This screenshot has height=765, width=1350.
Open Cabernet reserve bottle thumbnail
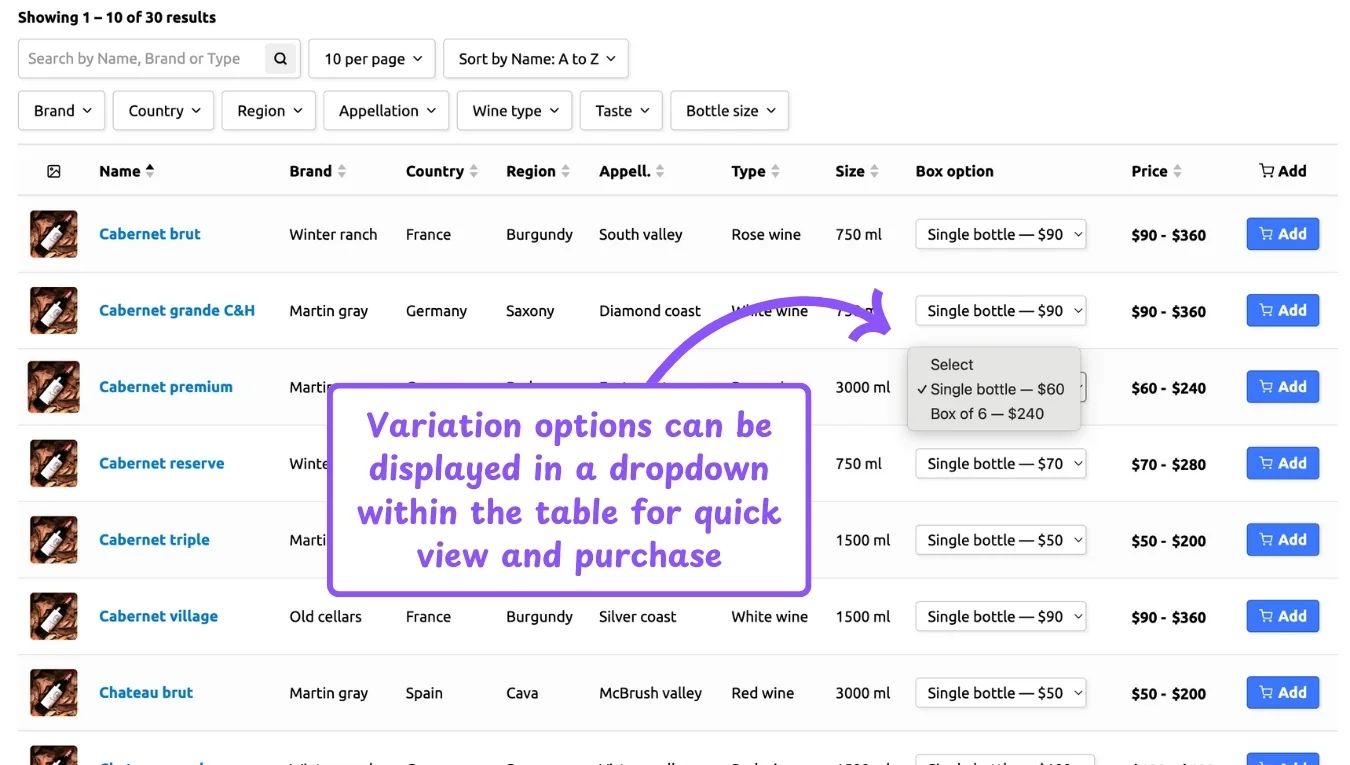click(54, 463)
